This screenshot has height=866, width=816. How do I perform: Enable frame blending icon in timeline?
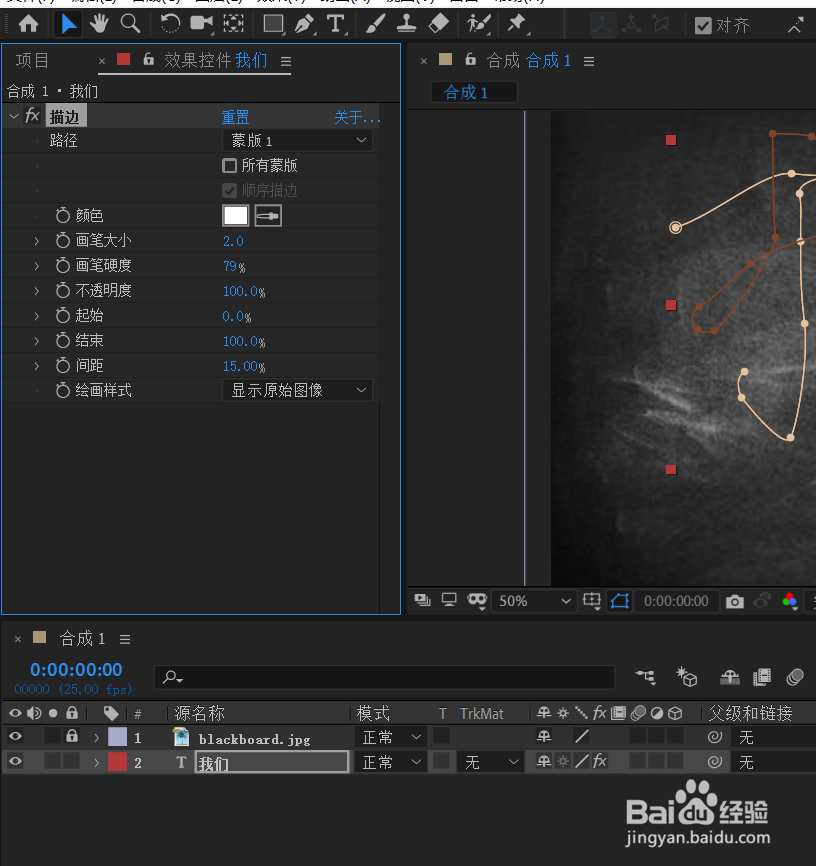[762, 677]
